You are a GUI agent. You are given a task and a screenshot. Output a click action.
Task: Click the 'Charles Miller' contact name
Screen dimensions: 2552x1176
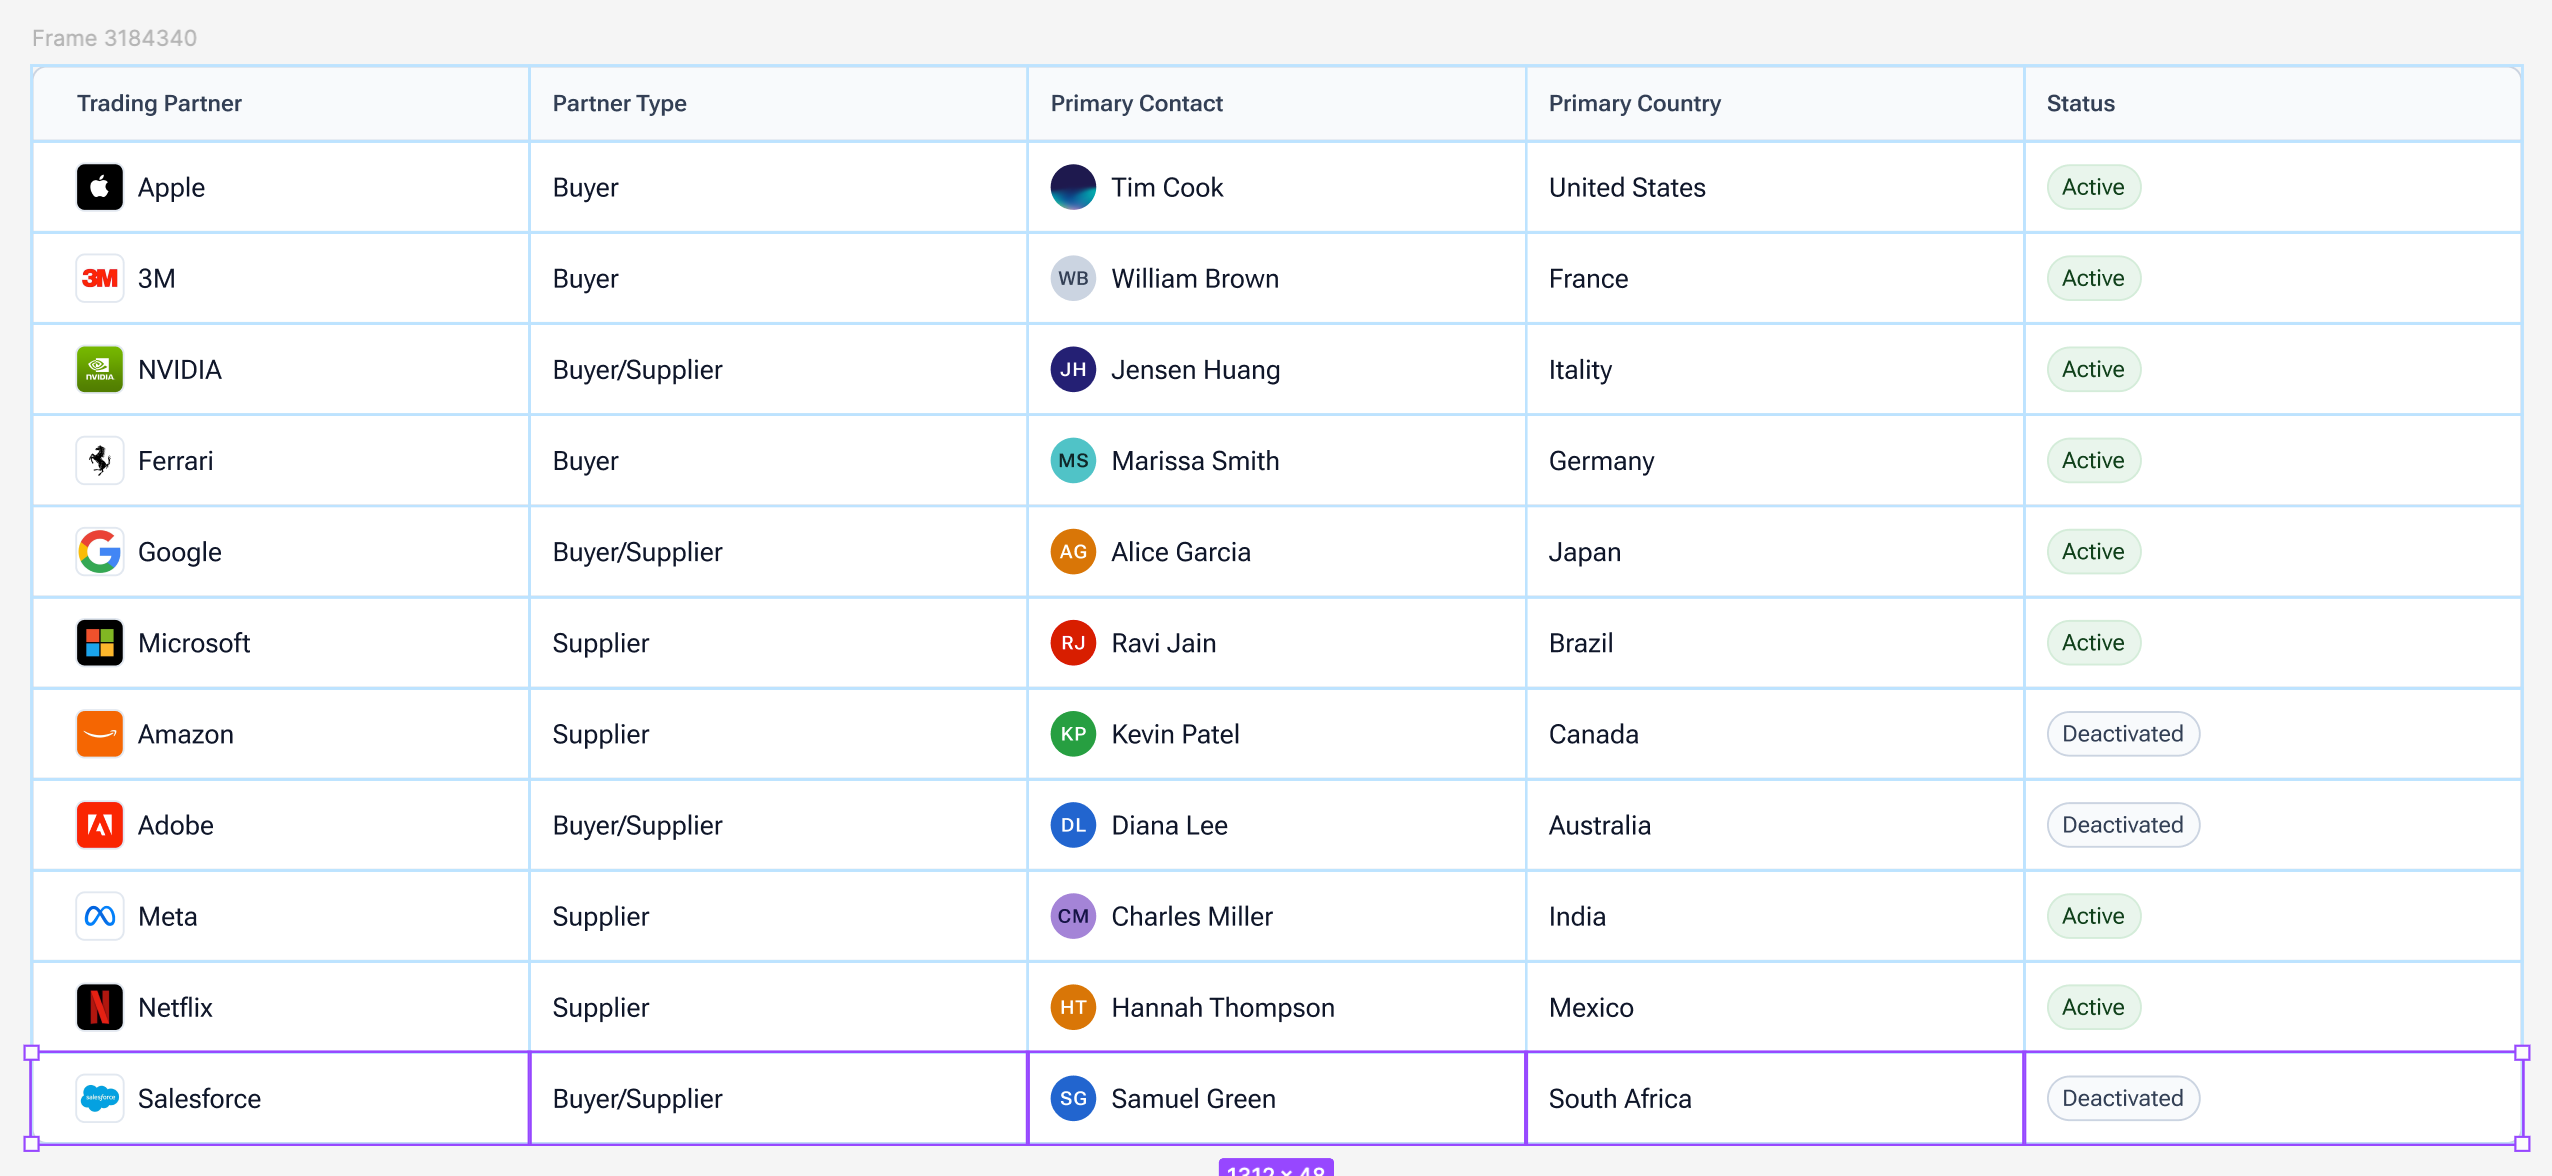pyautogui.click(x=1191, y=916)
